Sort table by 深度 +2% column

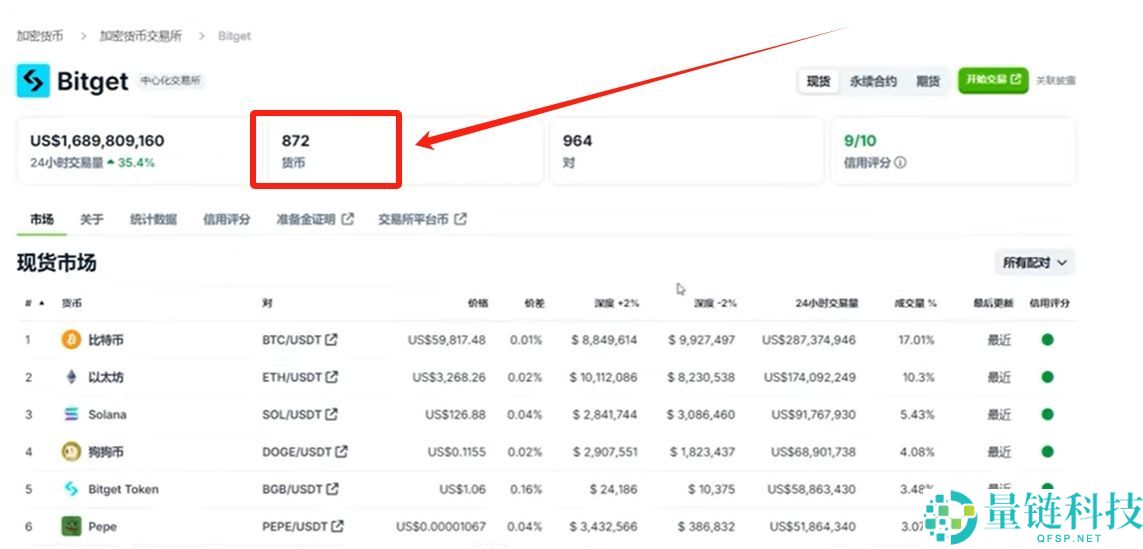coord(616,303)
